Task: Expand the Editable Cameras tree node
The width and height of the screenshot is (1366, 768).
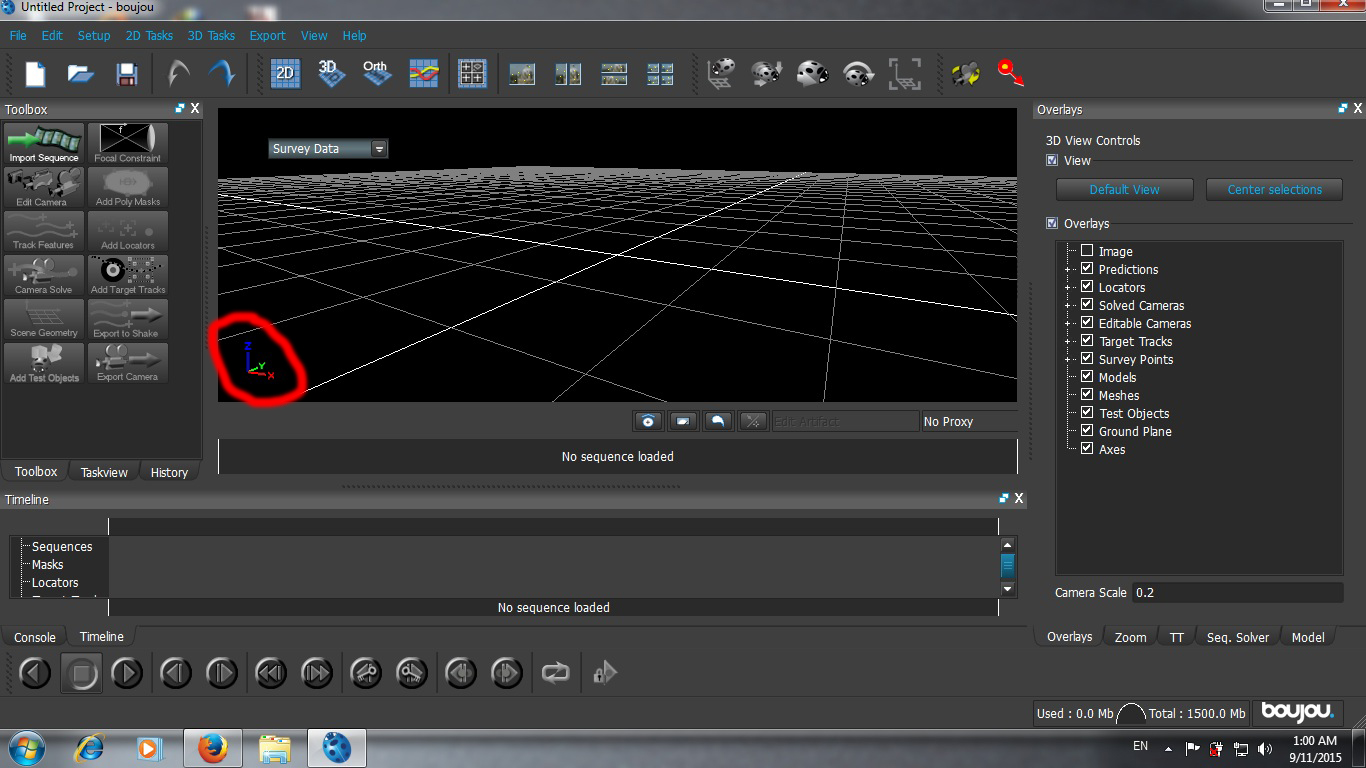Action: coord(1070,323)
